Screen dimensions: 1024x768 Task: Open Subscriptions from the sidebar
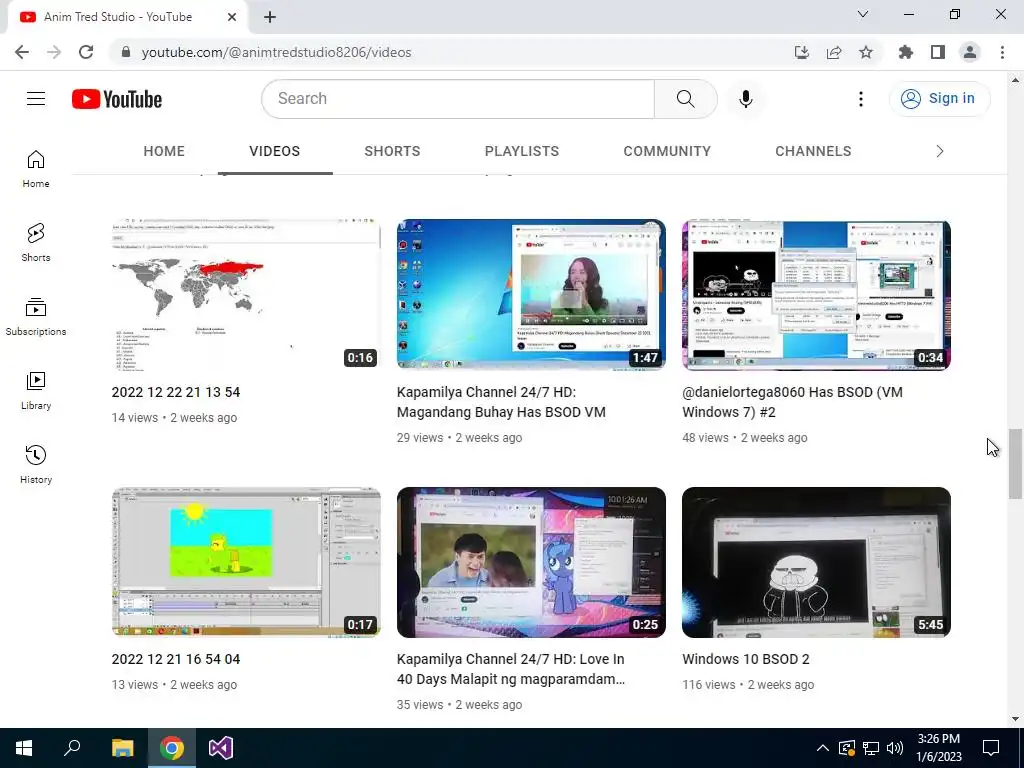pos(36,316)
